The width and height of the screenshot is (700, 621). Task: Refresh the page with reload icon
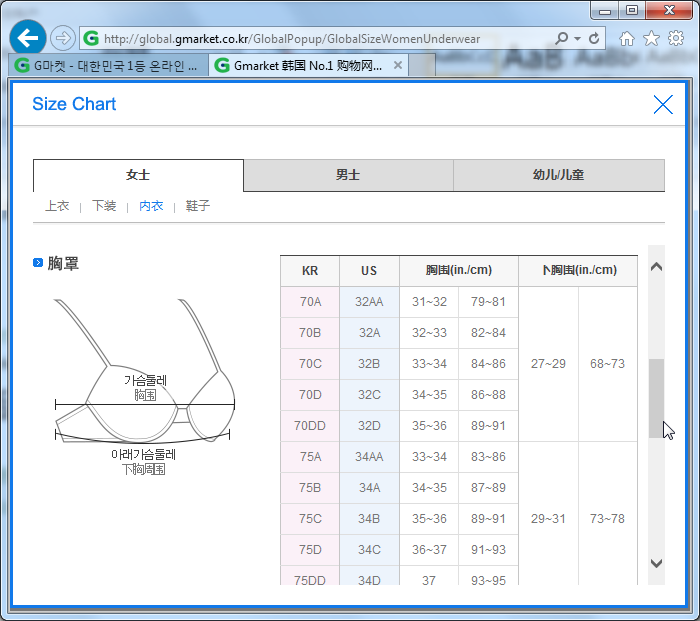(x=594, y=38)
